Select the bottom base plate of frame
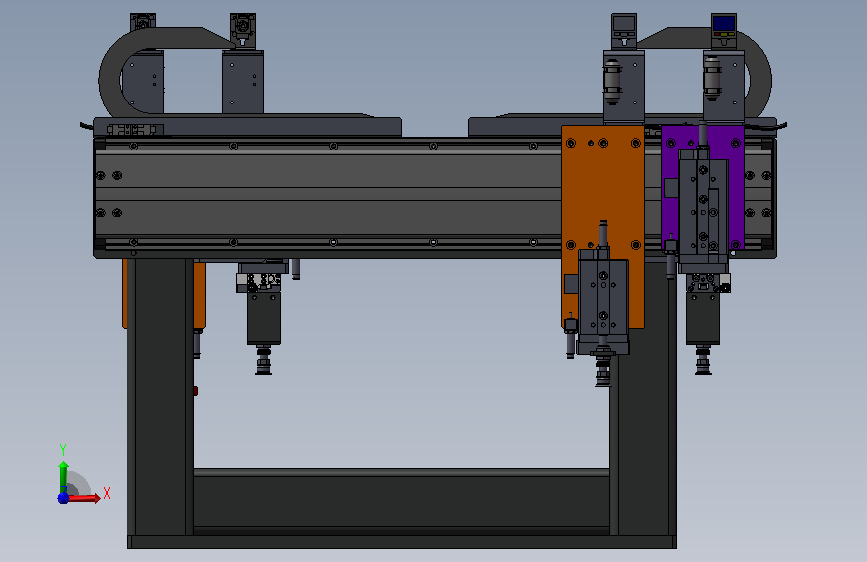 point(401,542)
